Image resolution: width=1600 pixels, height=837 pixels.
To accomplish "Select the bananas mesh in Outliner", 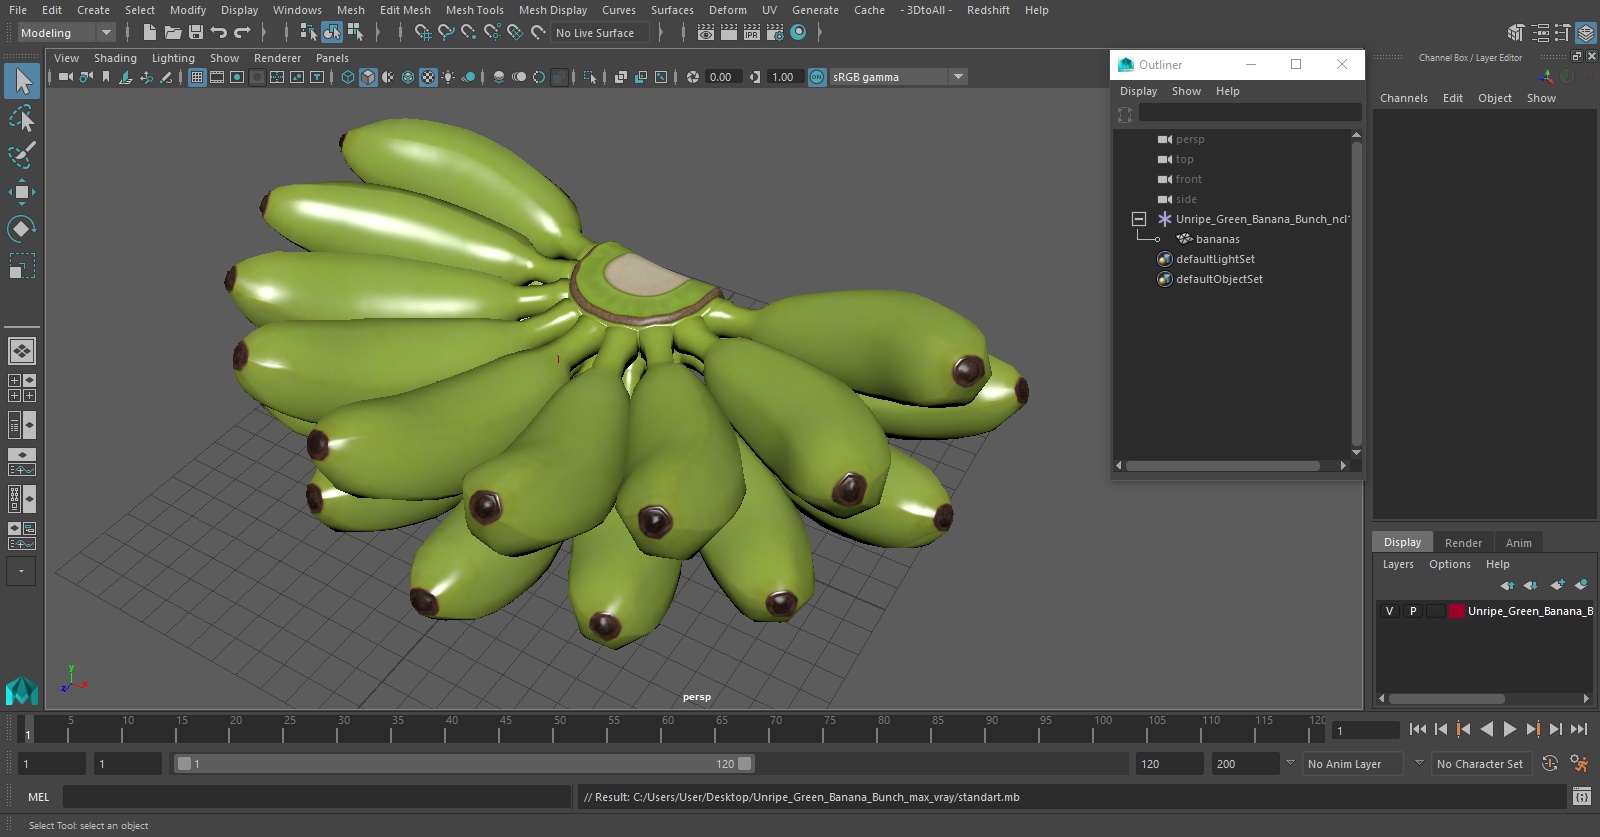I will click(1217, 239).
